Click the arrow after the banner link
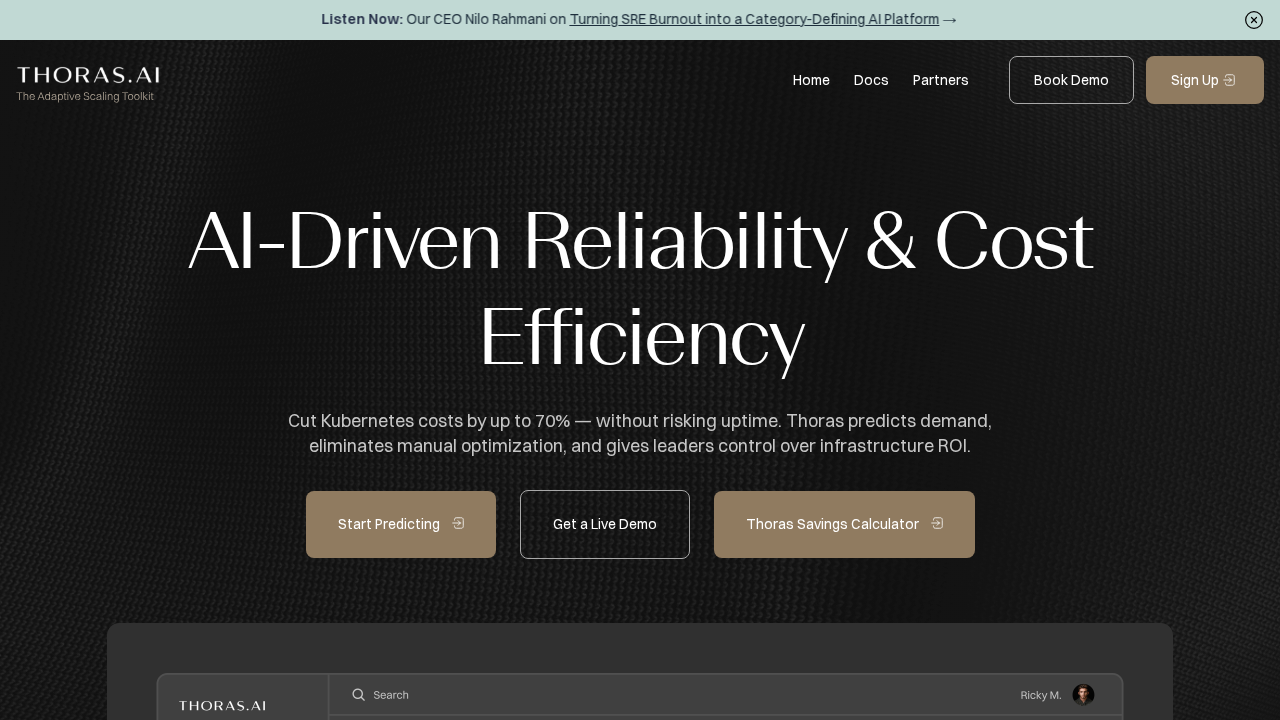The image size is (1280, 720). click(x=950, y=20)
